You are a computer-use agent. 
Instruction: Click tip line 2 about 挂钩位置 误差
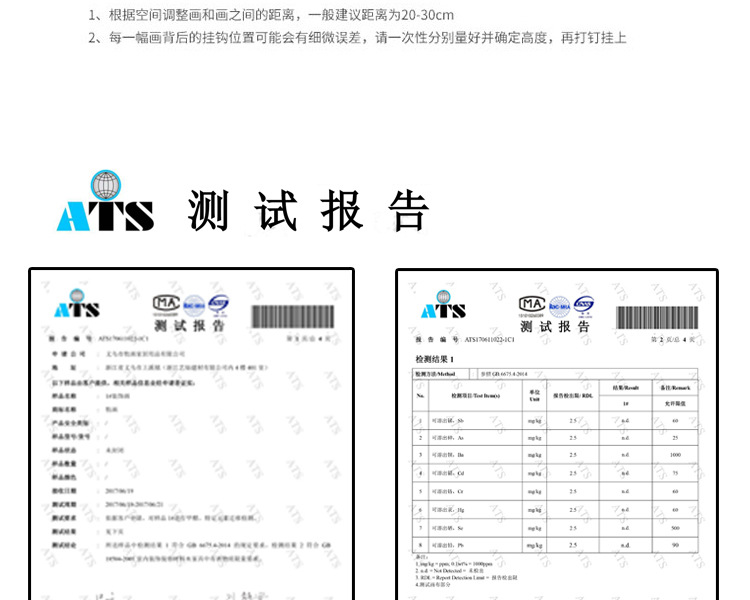coord(357,37)
